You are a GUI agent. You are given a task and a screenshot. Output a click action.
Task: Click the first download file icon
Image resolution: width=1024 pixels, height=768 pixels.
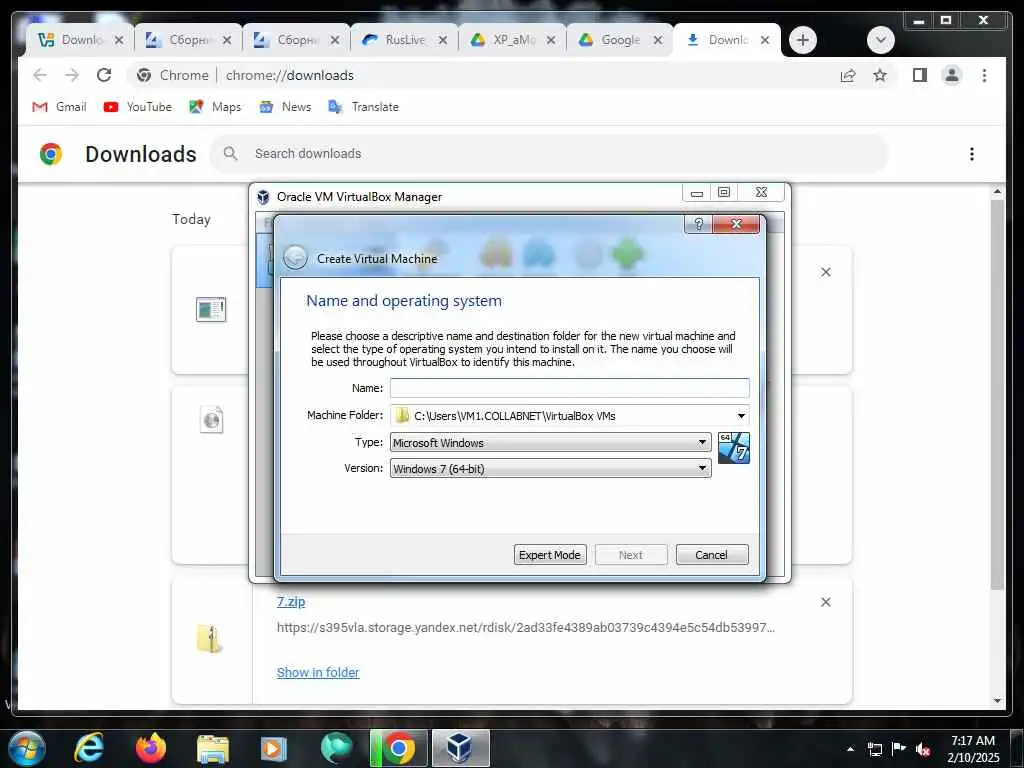coord(211,309)
